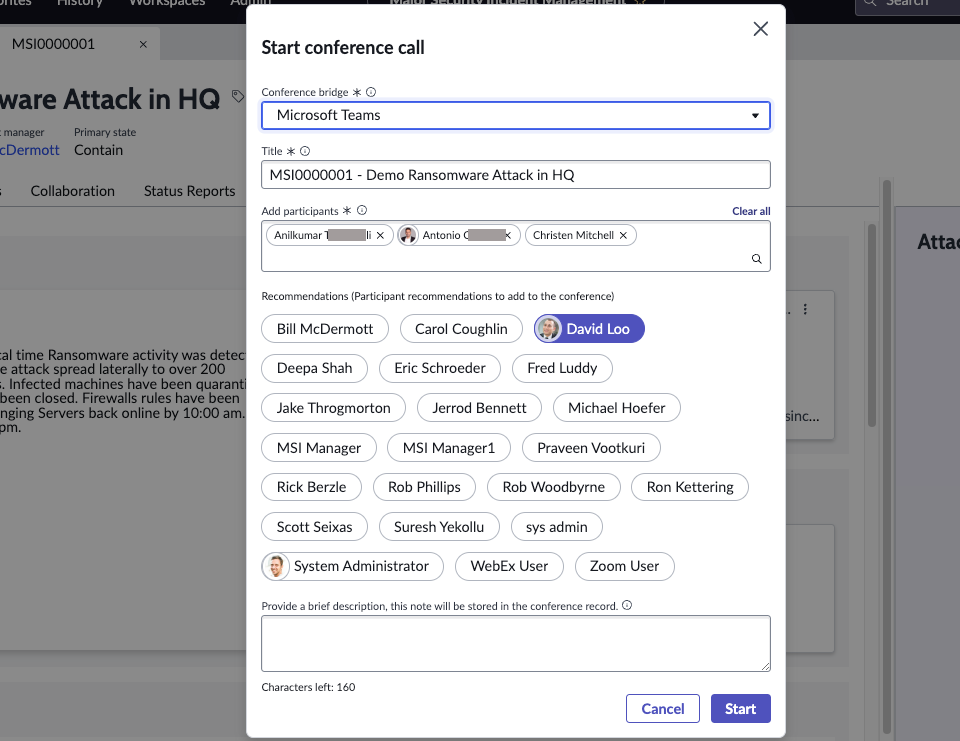Switch to the MSI0000001 record tab
Image resolution: width=960 pixels, height=741 pixels.
[x=53, y=44]
